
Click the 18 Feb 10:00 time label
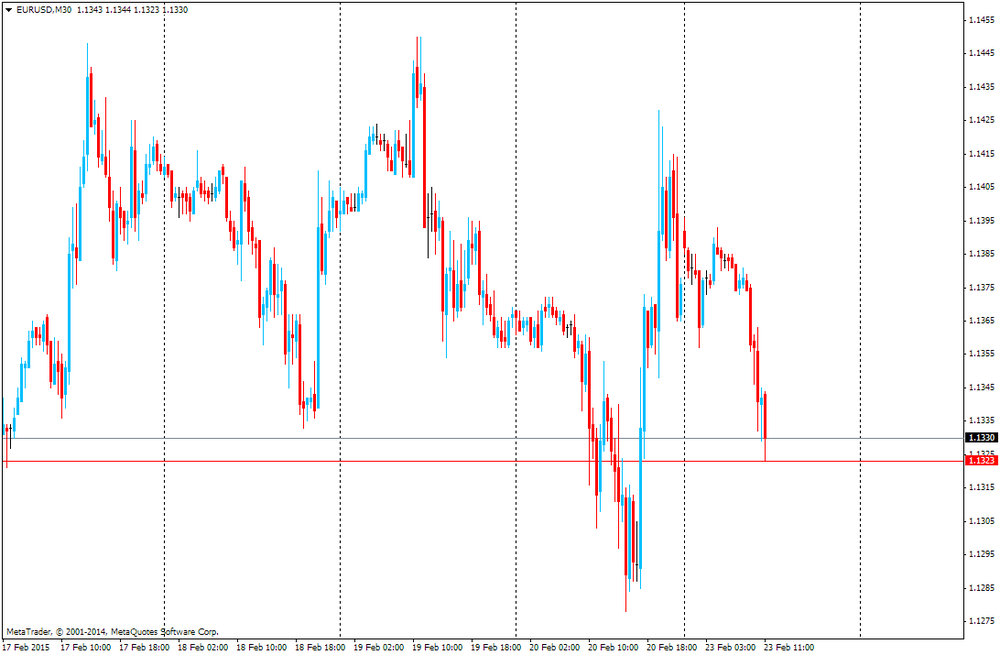[x=261, y=647]
